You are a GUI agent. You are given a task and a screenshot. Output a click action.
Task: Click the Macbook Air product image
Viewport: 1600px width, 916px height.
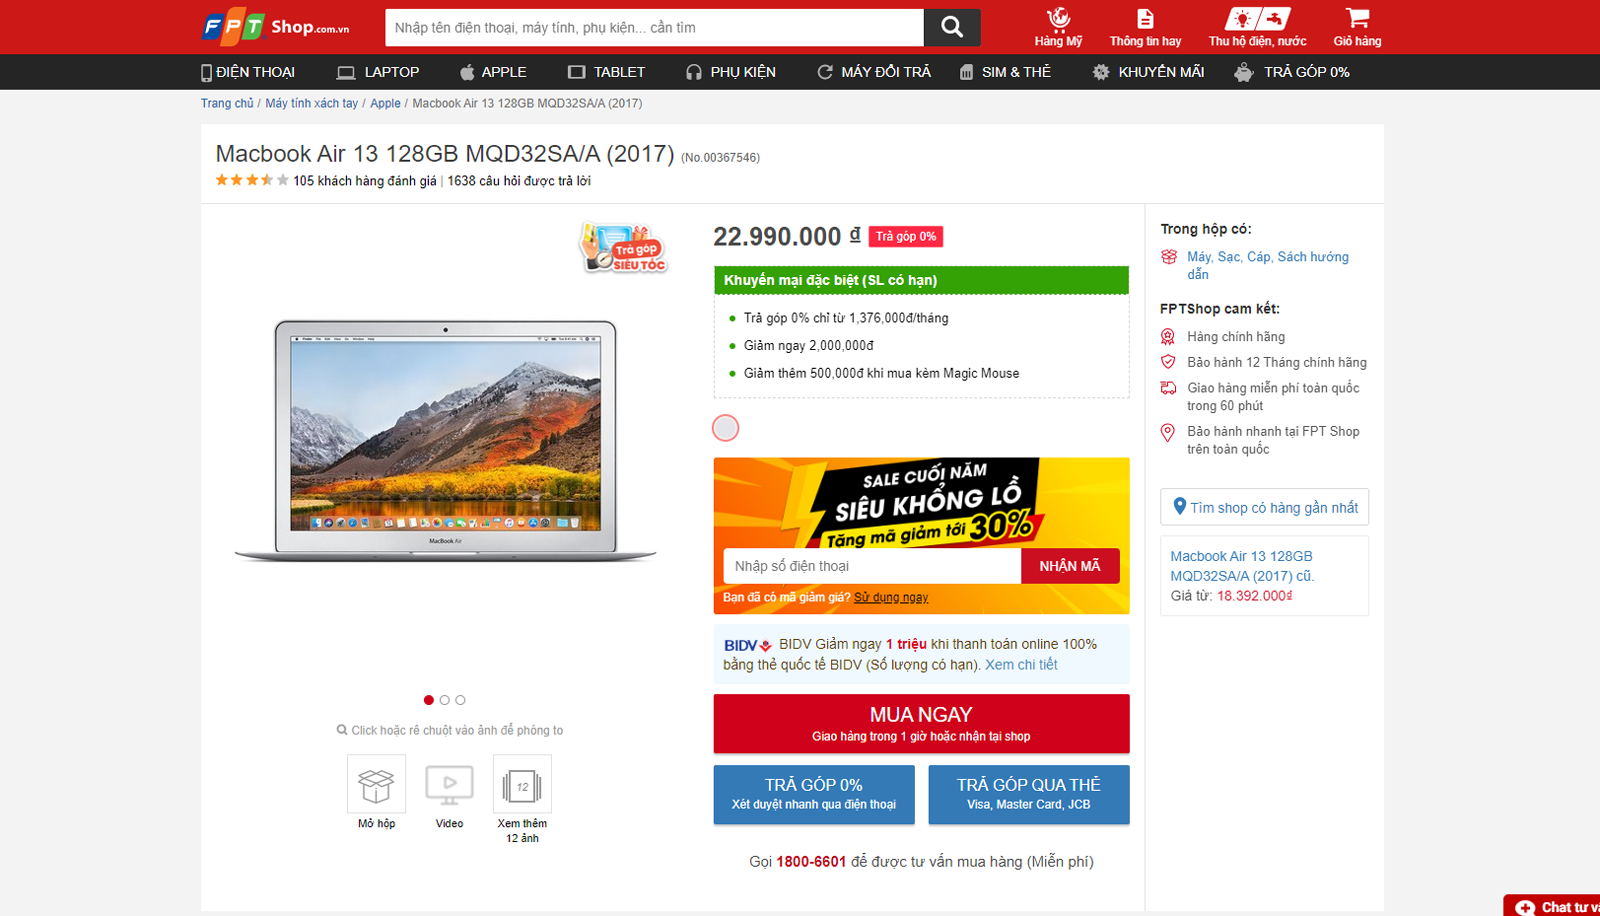click(x=445, y=440)
